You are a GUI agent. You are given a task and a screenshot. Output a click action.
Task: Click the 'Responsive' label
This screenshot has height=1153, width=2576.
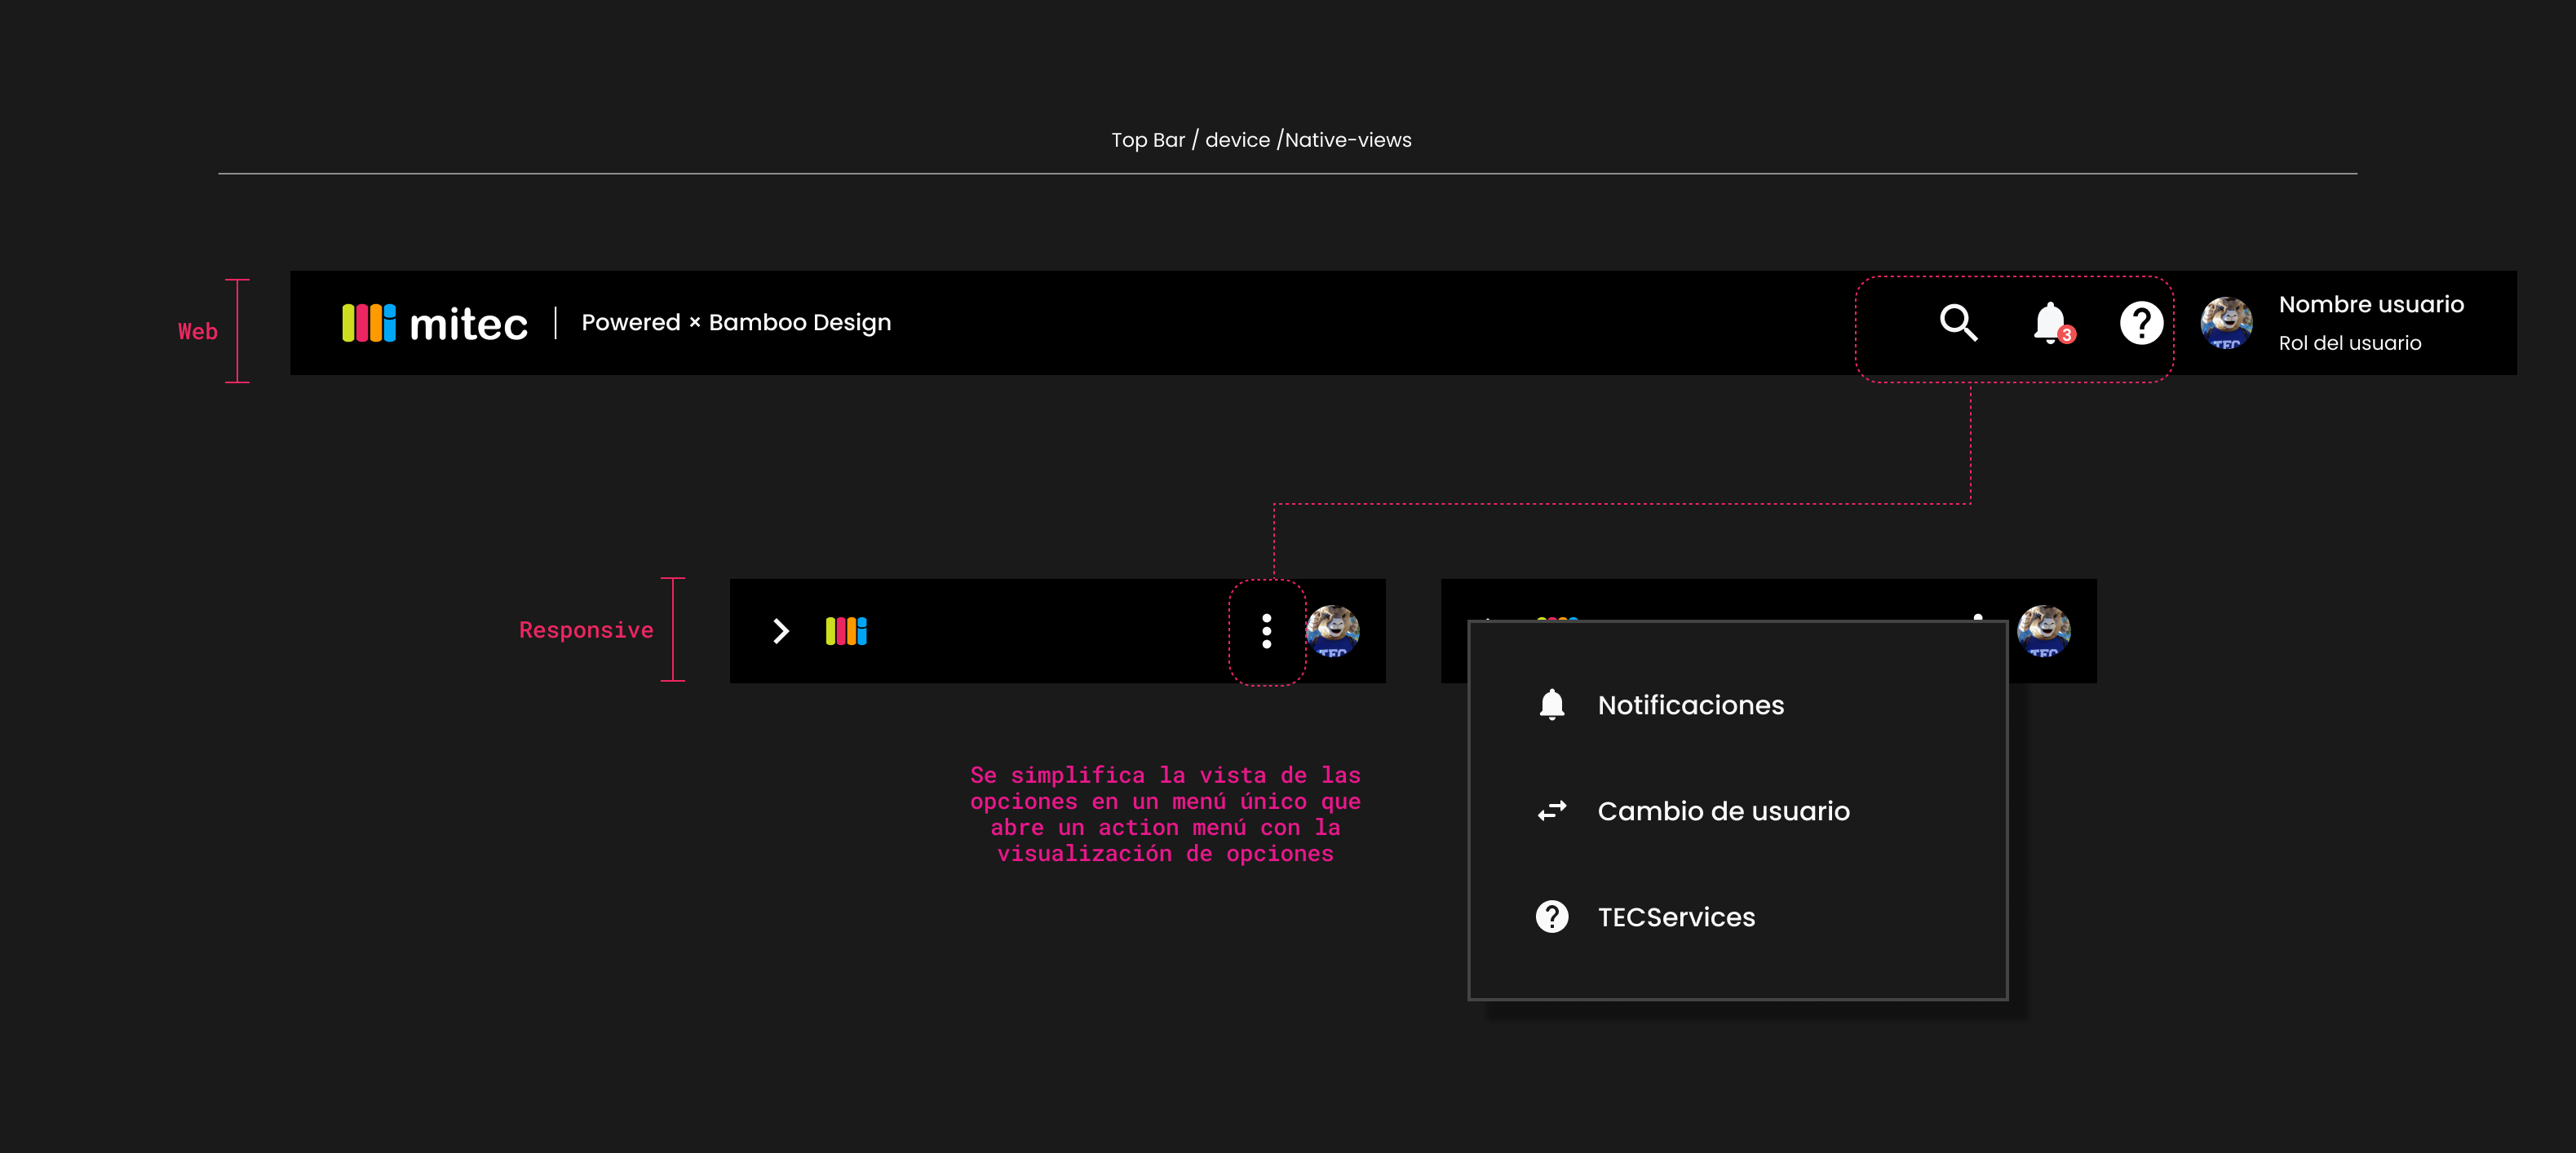(x=586, y=630)
